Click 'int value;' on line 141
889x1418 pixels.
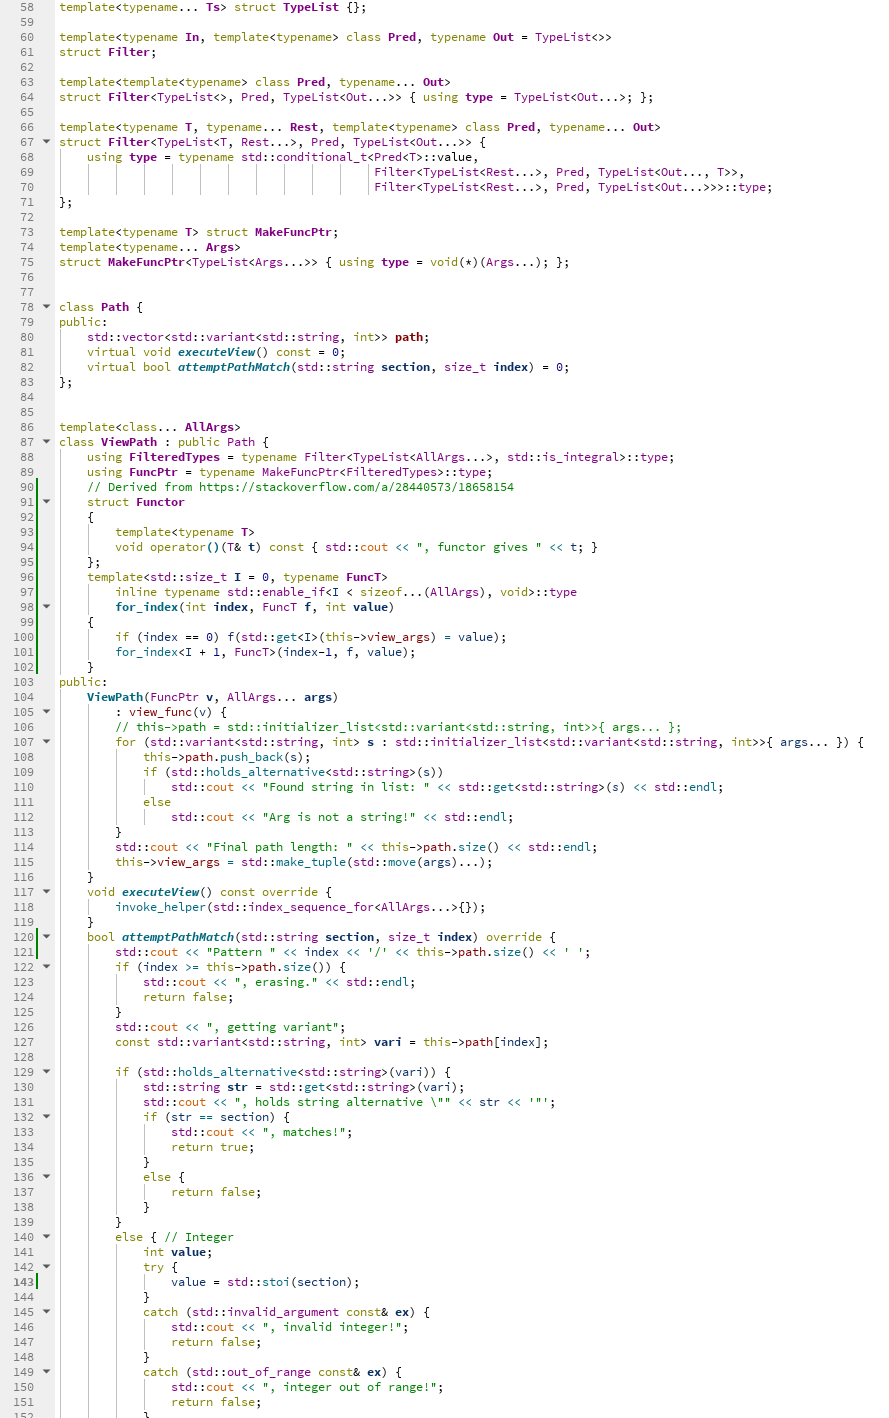click(x=178, y=1252)
